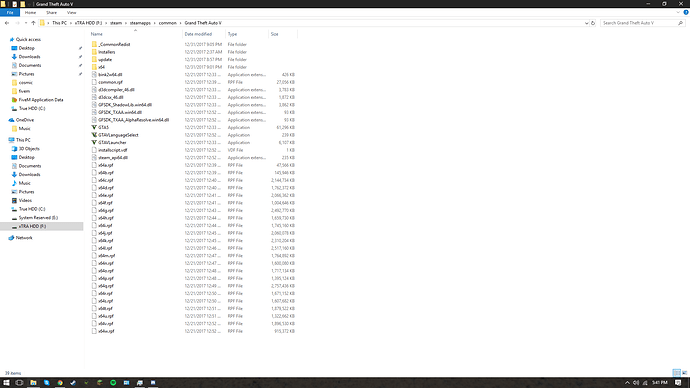Open Google Chrome from the taskbar
The image size is (690, 388).
click(60, 383)
